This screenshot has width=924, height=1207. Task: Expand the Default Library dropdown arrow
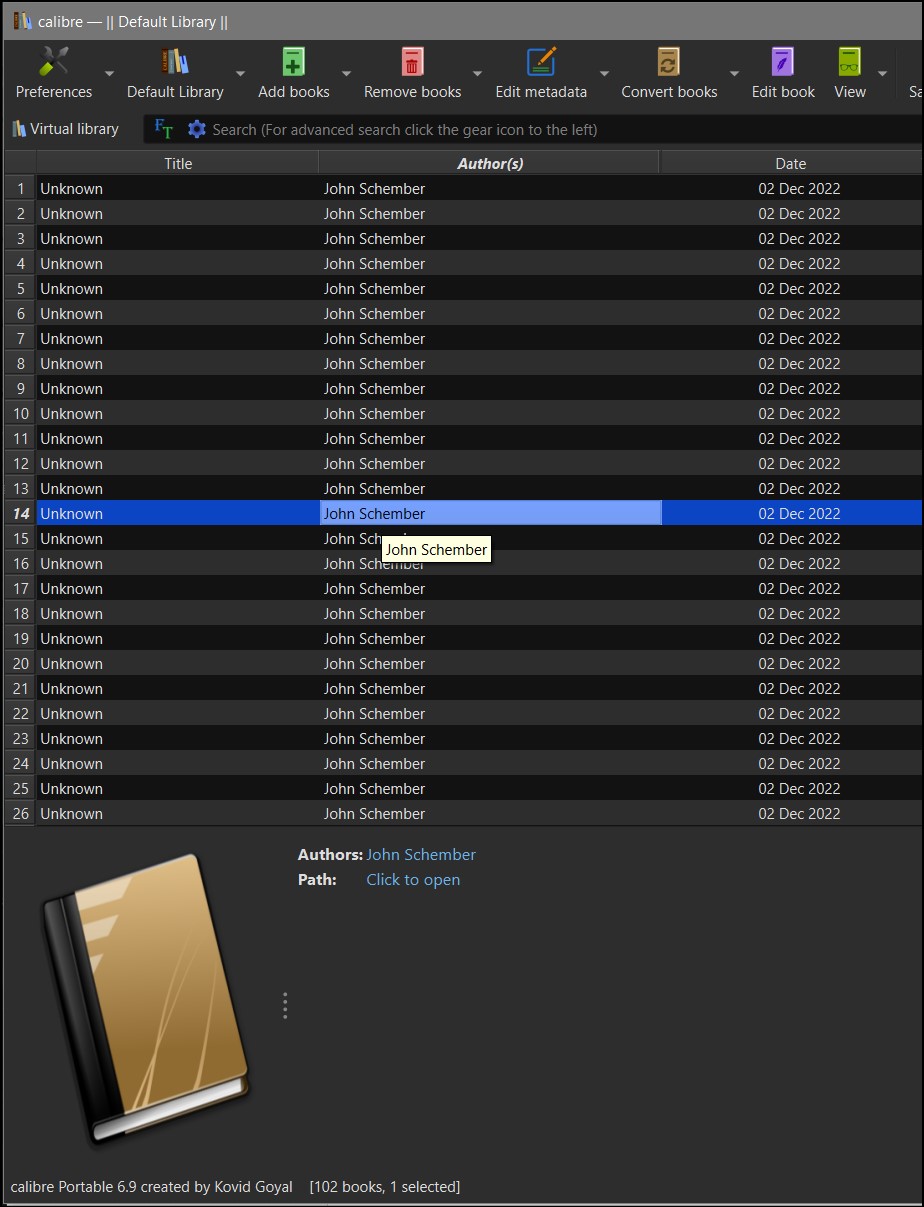(240, 74)
